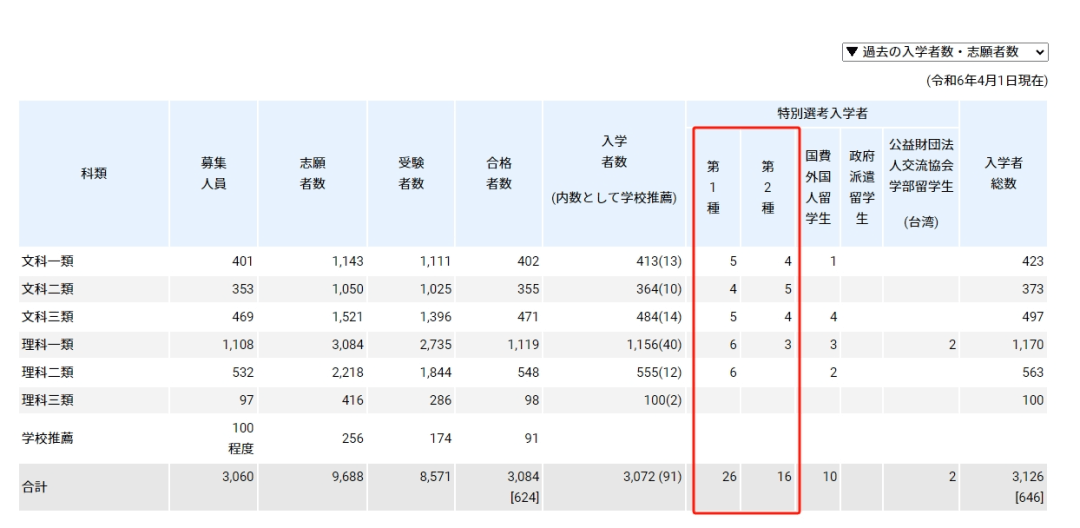Click the 科類 column header
The width and height of the screenshot is (1080, 528).
click(94, 173)
